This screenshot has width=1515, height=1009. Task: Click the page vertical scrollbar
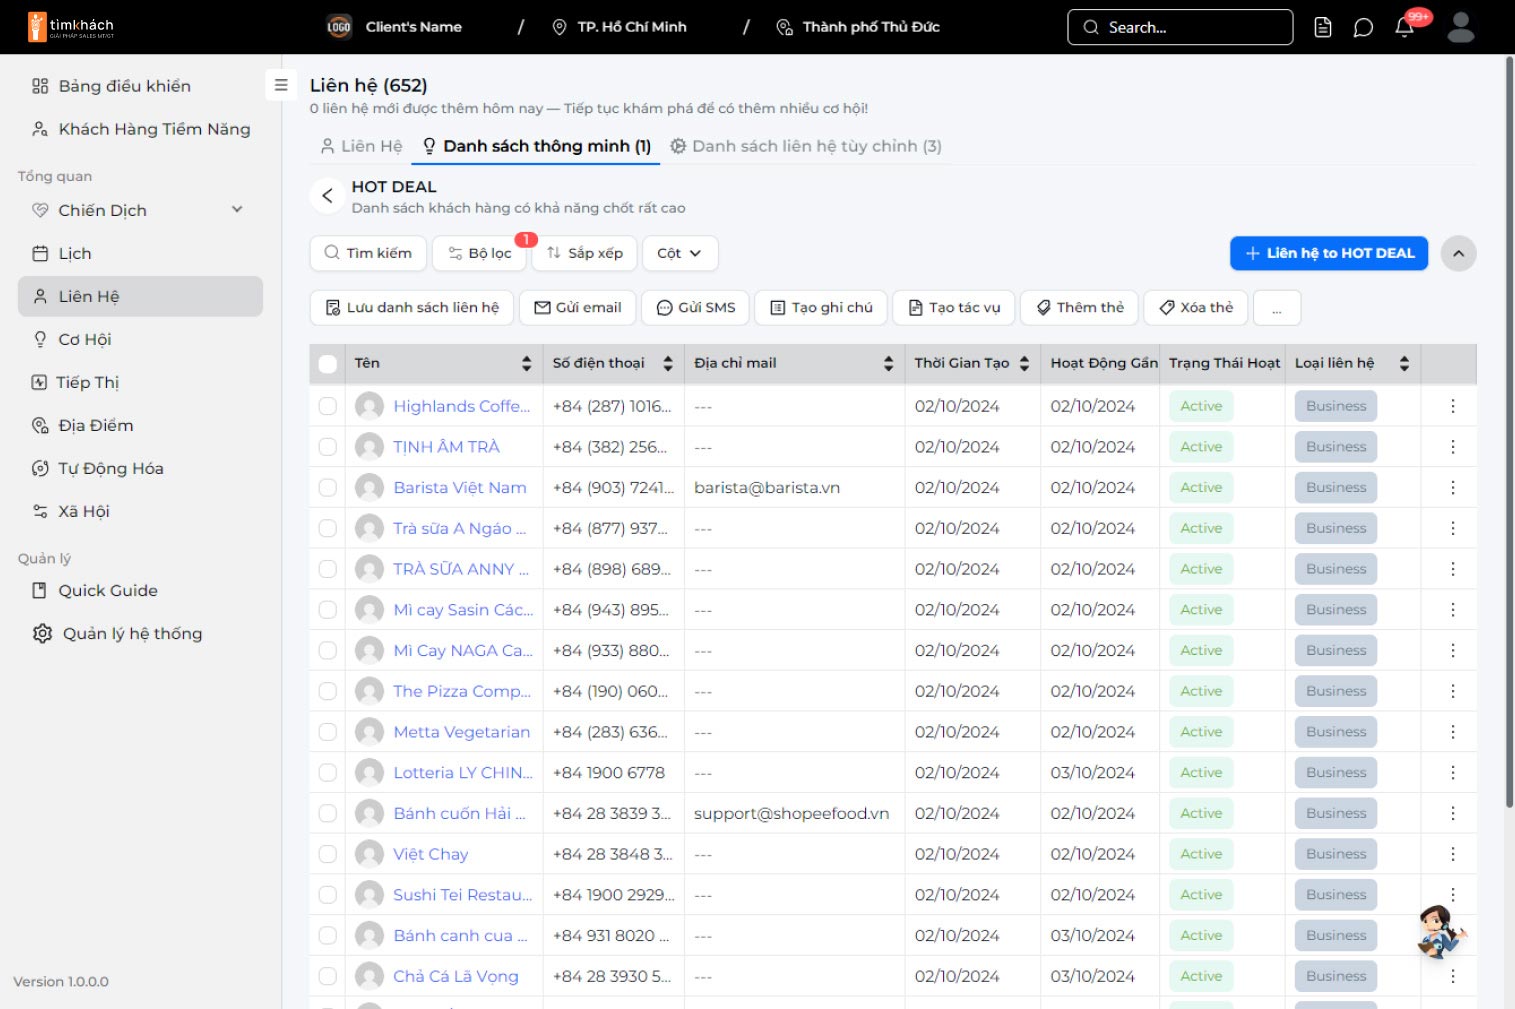coord(1509,430)
